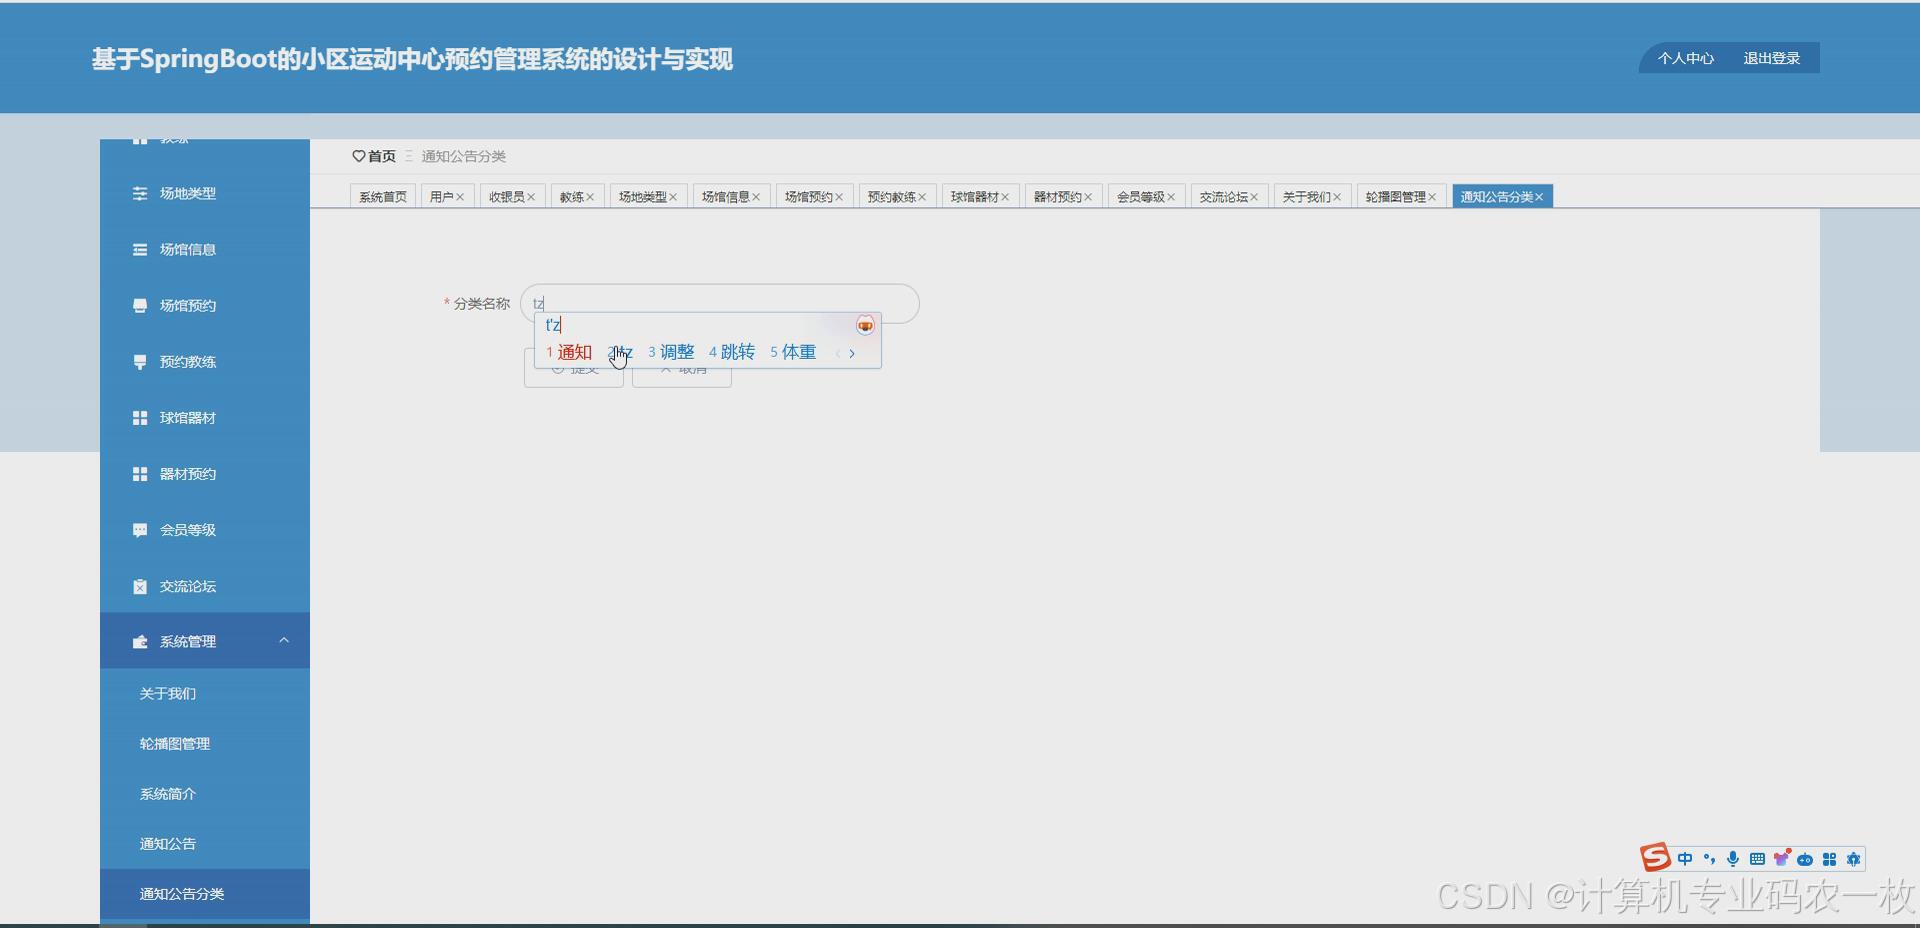
Task: Click the 分类名称 input field
Action: 719,303
